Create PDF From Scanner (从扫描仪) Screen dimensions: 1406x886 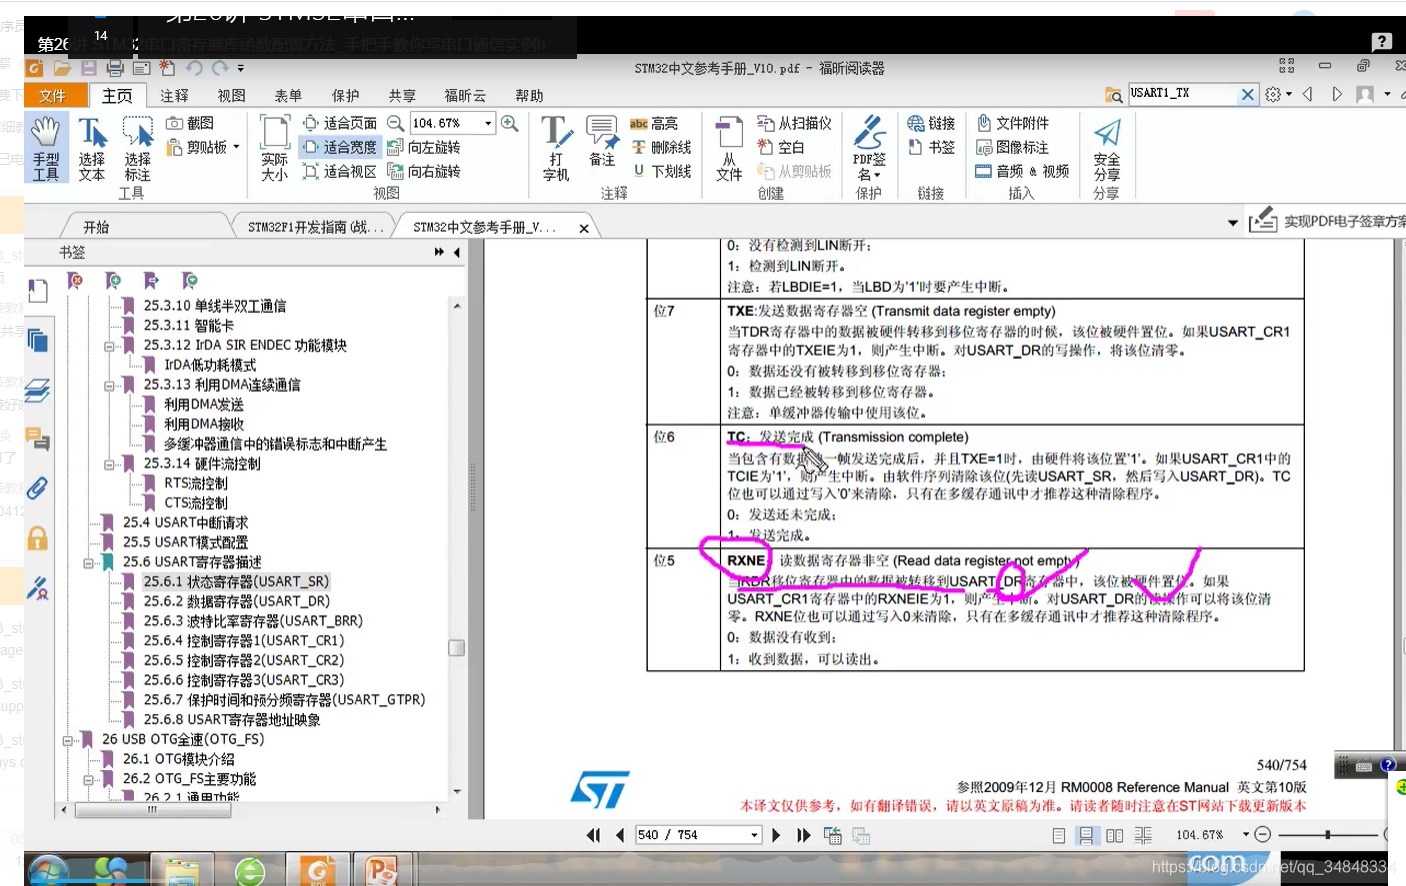[795, 123]
